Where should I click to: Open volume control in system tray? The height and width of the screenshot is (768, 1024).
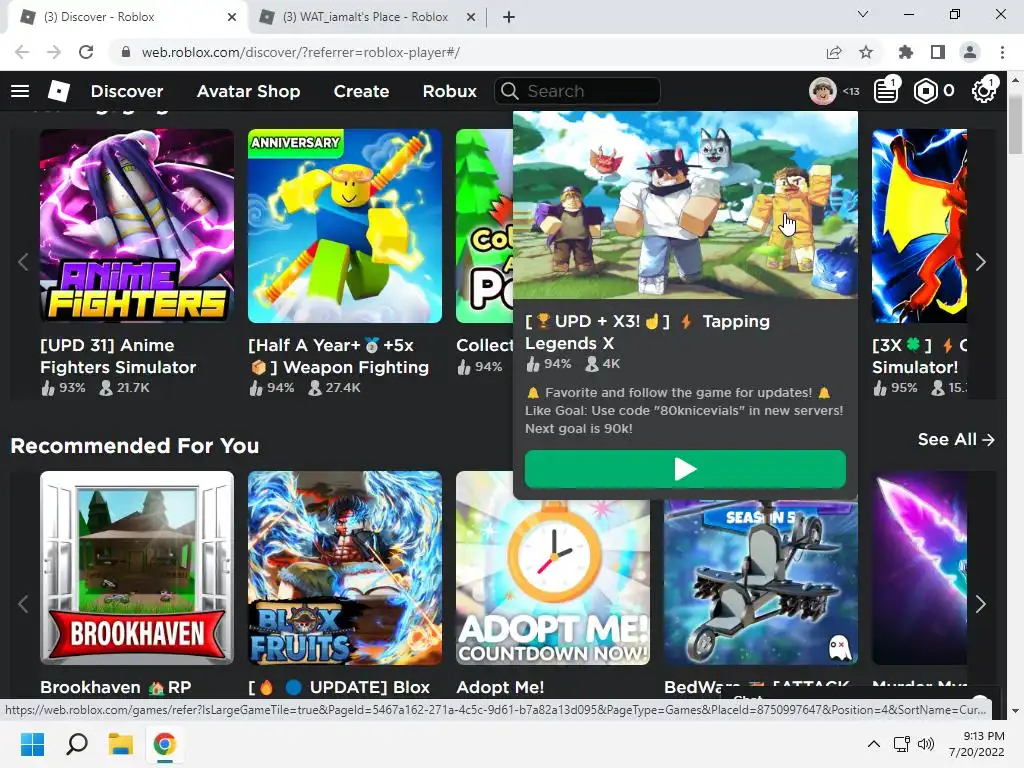pos(926,744)
